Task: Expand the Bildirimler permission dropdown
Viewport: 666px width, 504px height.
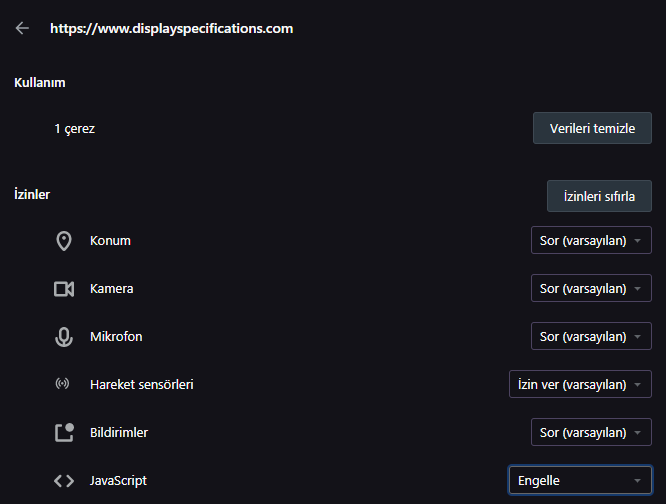Action: tap(590, 433)
